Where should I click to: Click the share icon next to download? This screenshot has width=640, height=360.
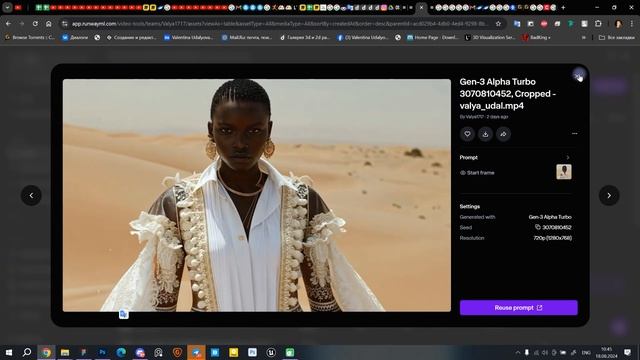coord(503,134)
